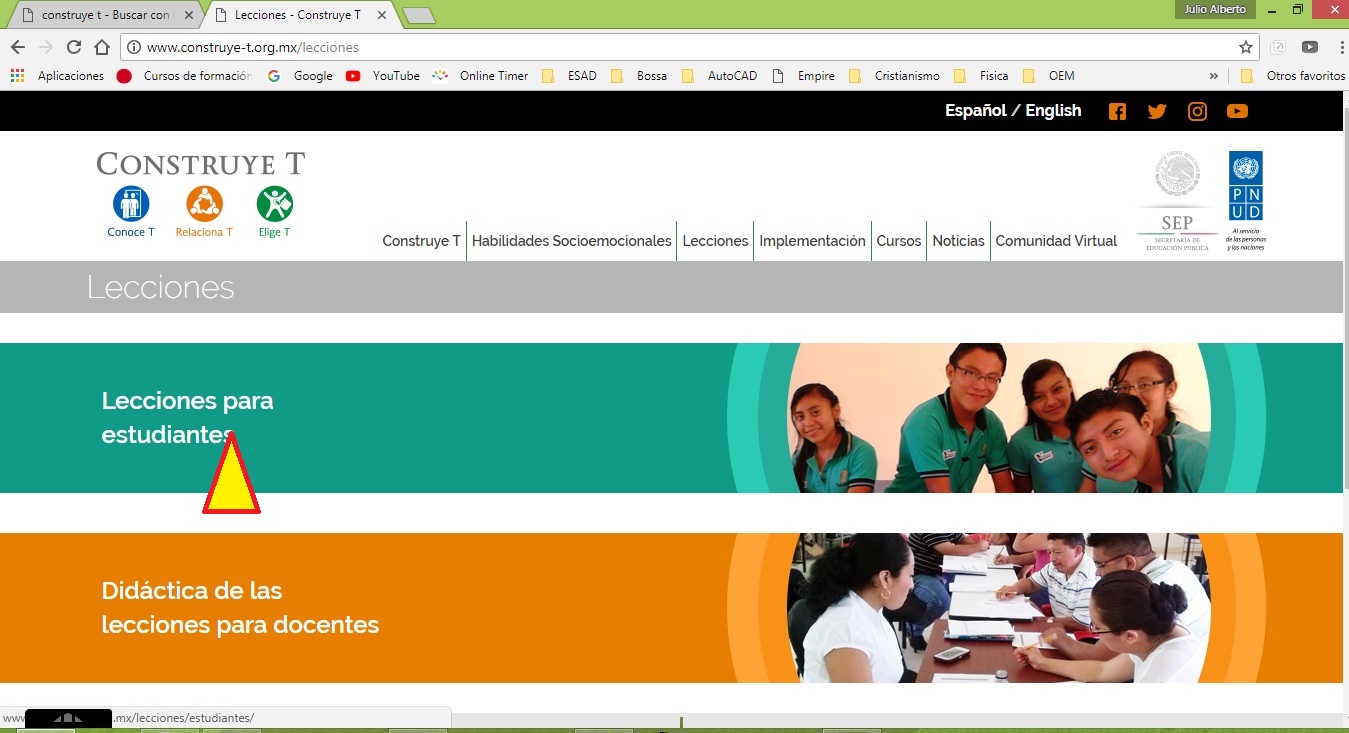
Task: Click the page info icon in the address bar
Action: coord(134,46)
